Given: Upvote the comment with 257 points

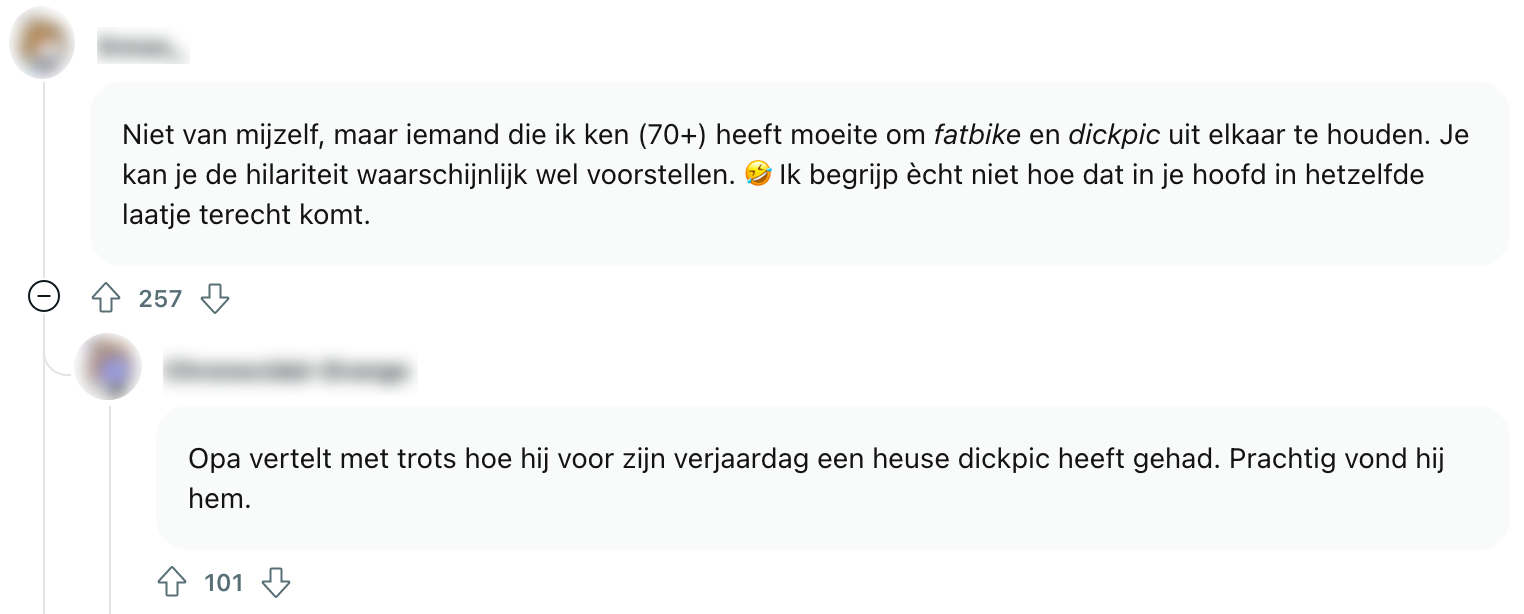Looking at the screenshot, I should [x=105, y=298].
